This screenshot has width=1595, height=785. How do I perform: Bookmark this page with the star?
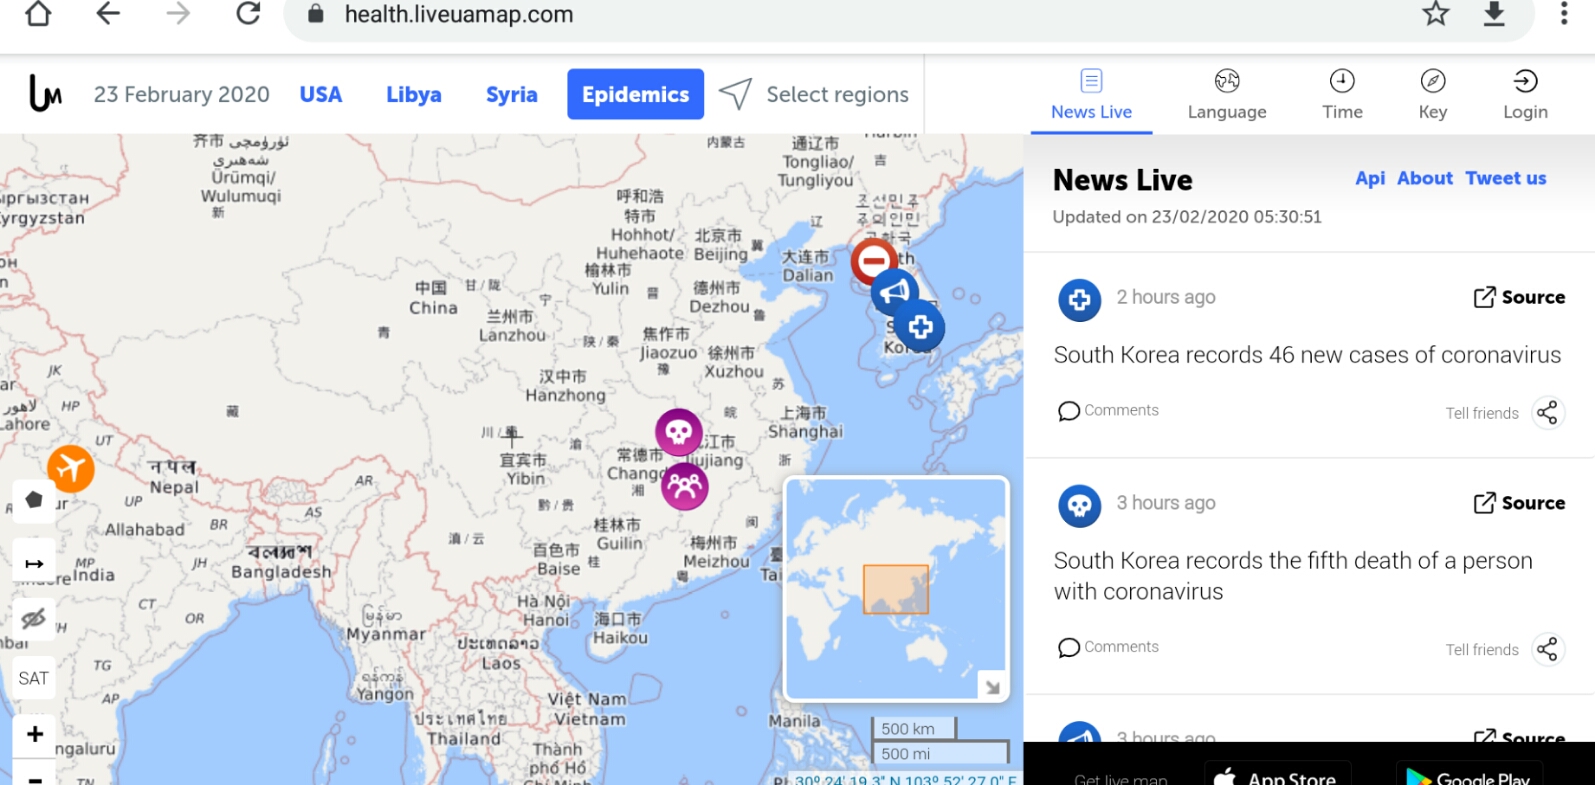click(1436, 14)
